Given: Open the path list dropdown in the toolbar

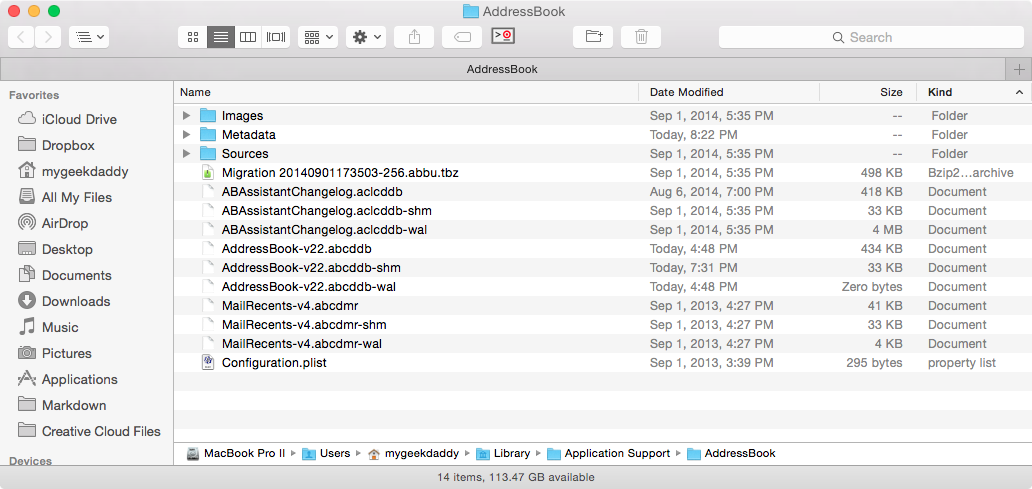Looking at the screenshot, I should click(89, 37).
